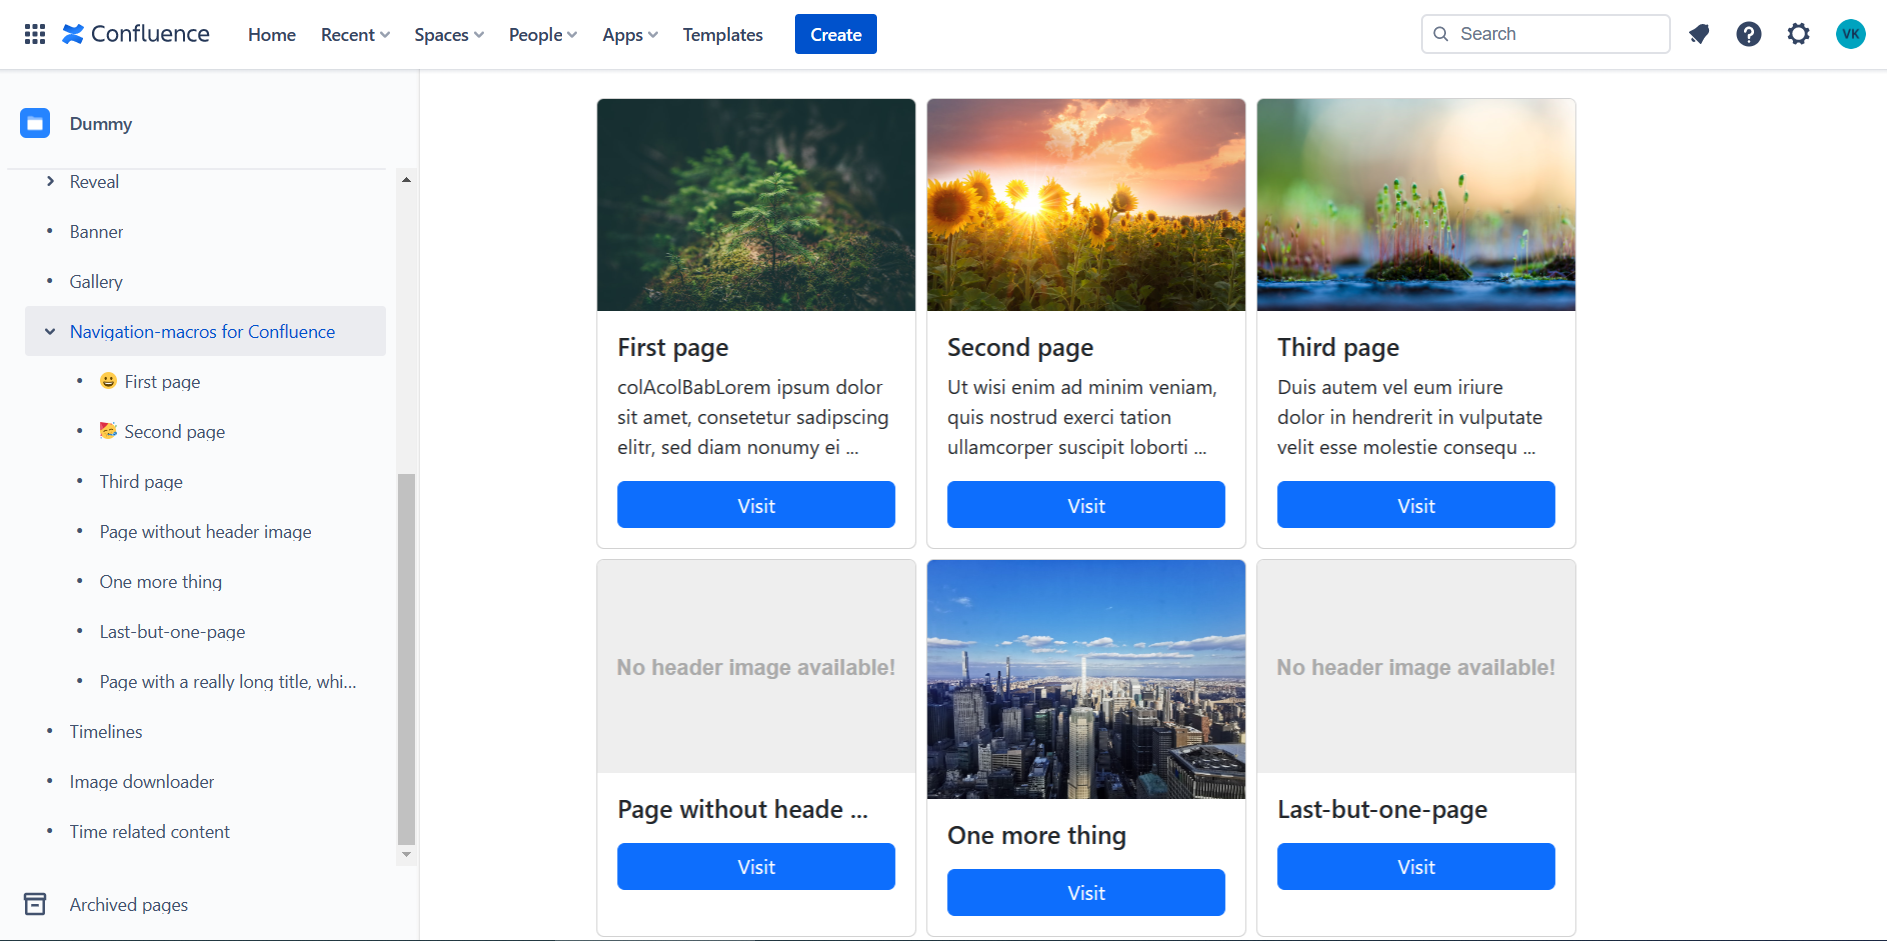
Task: Click the One more thing card title
Action: pyautogui.click(x=1036, y=835)
